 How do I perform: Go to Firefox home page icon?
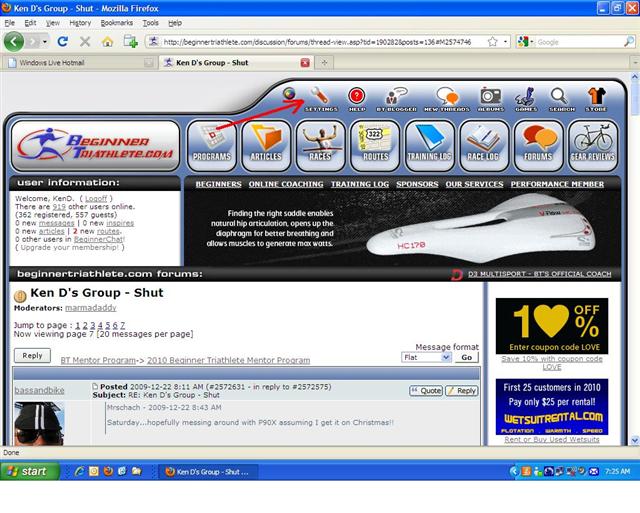[107, 42]
